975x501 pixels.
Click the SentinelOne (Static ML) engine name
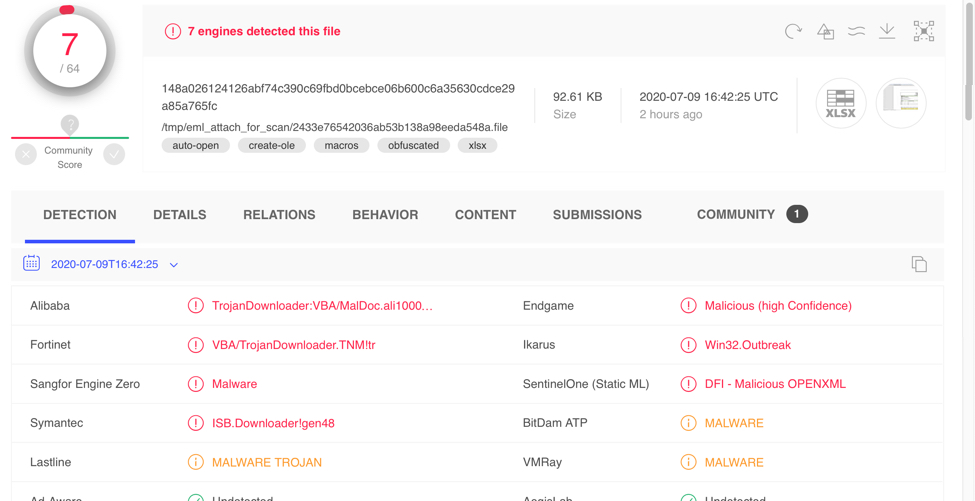586,384
